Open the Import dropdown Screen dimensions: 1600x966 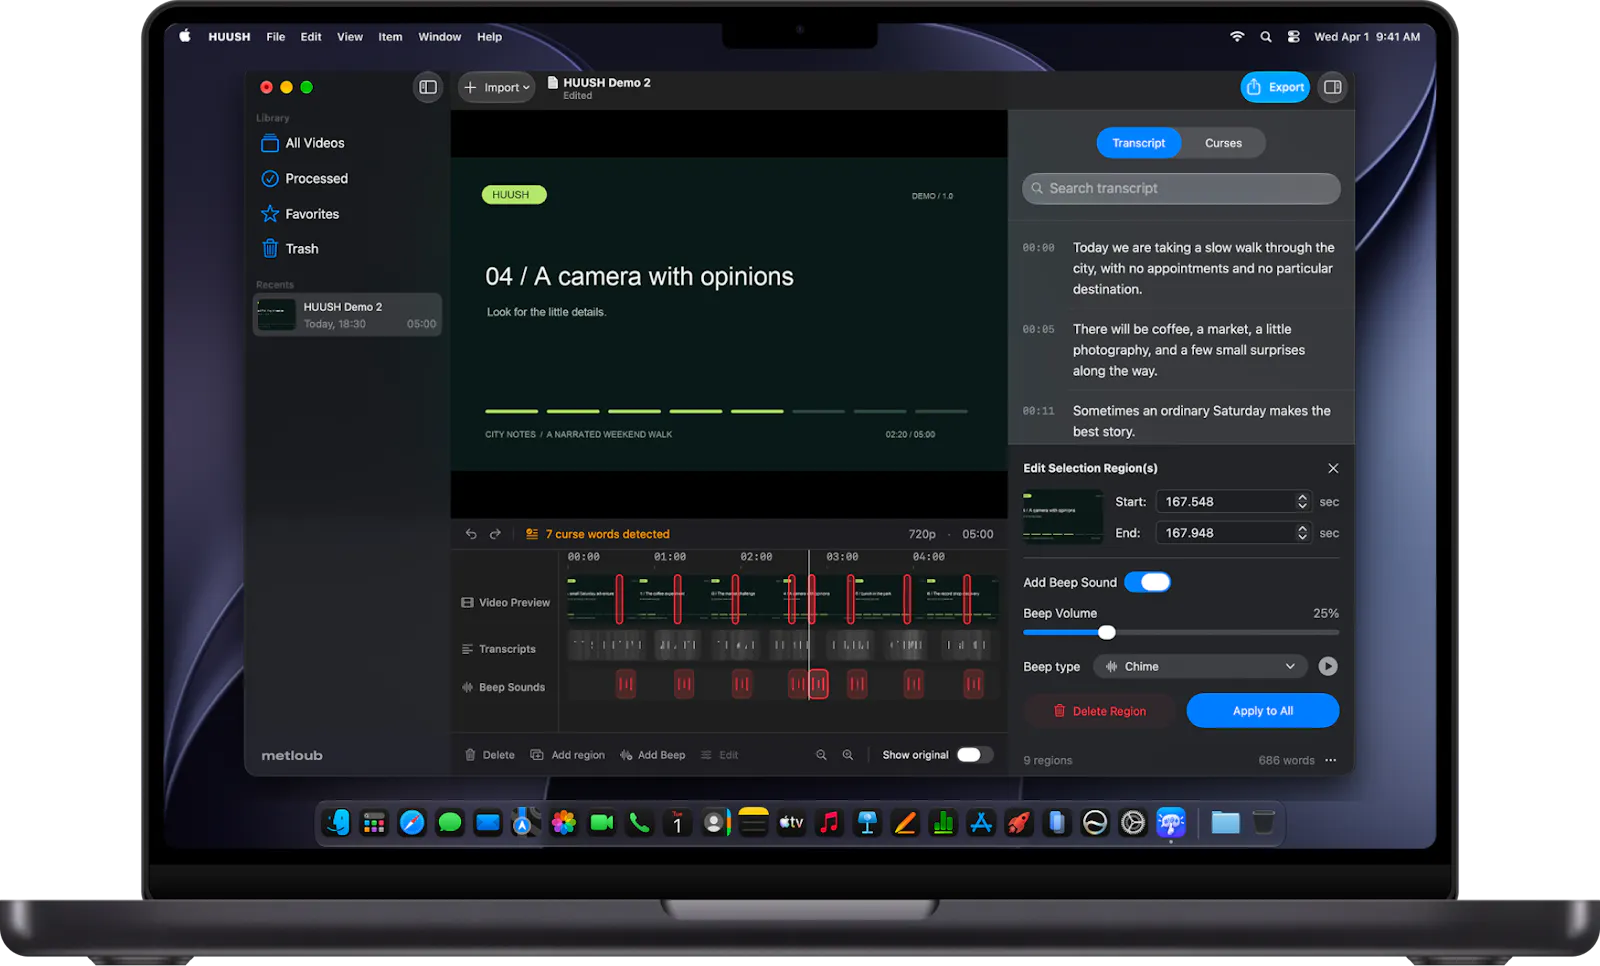tap(497, 87)
